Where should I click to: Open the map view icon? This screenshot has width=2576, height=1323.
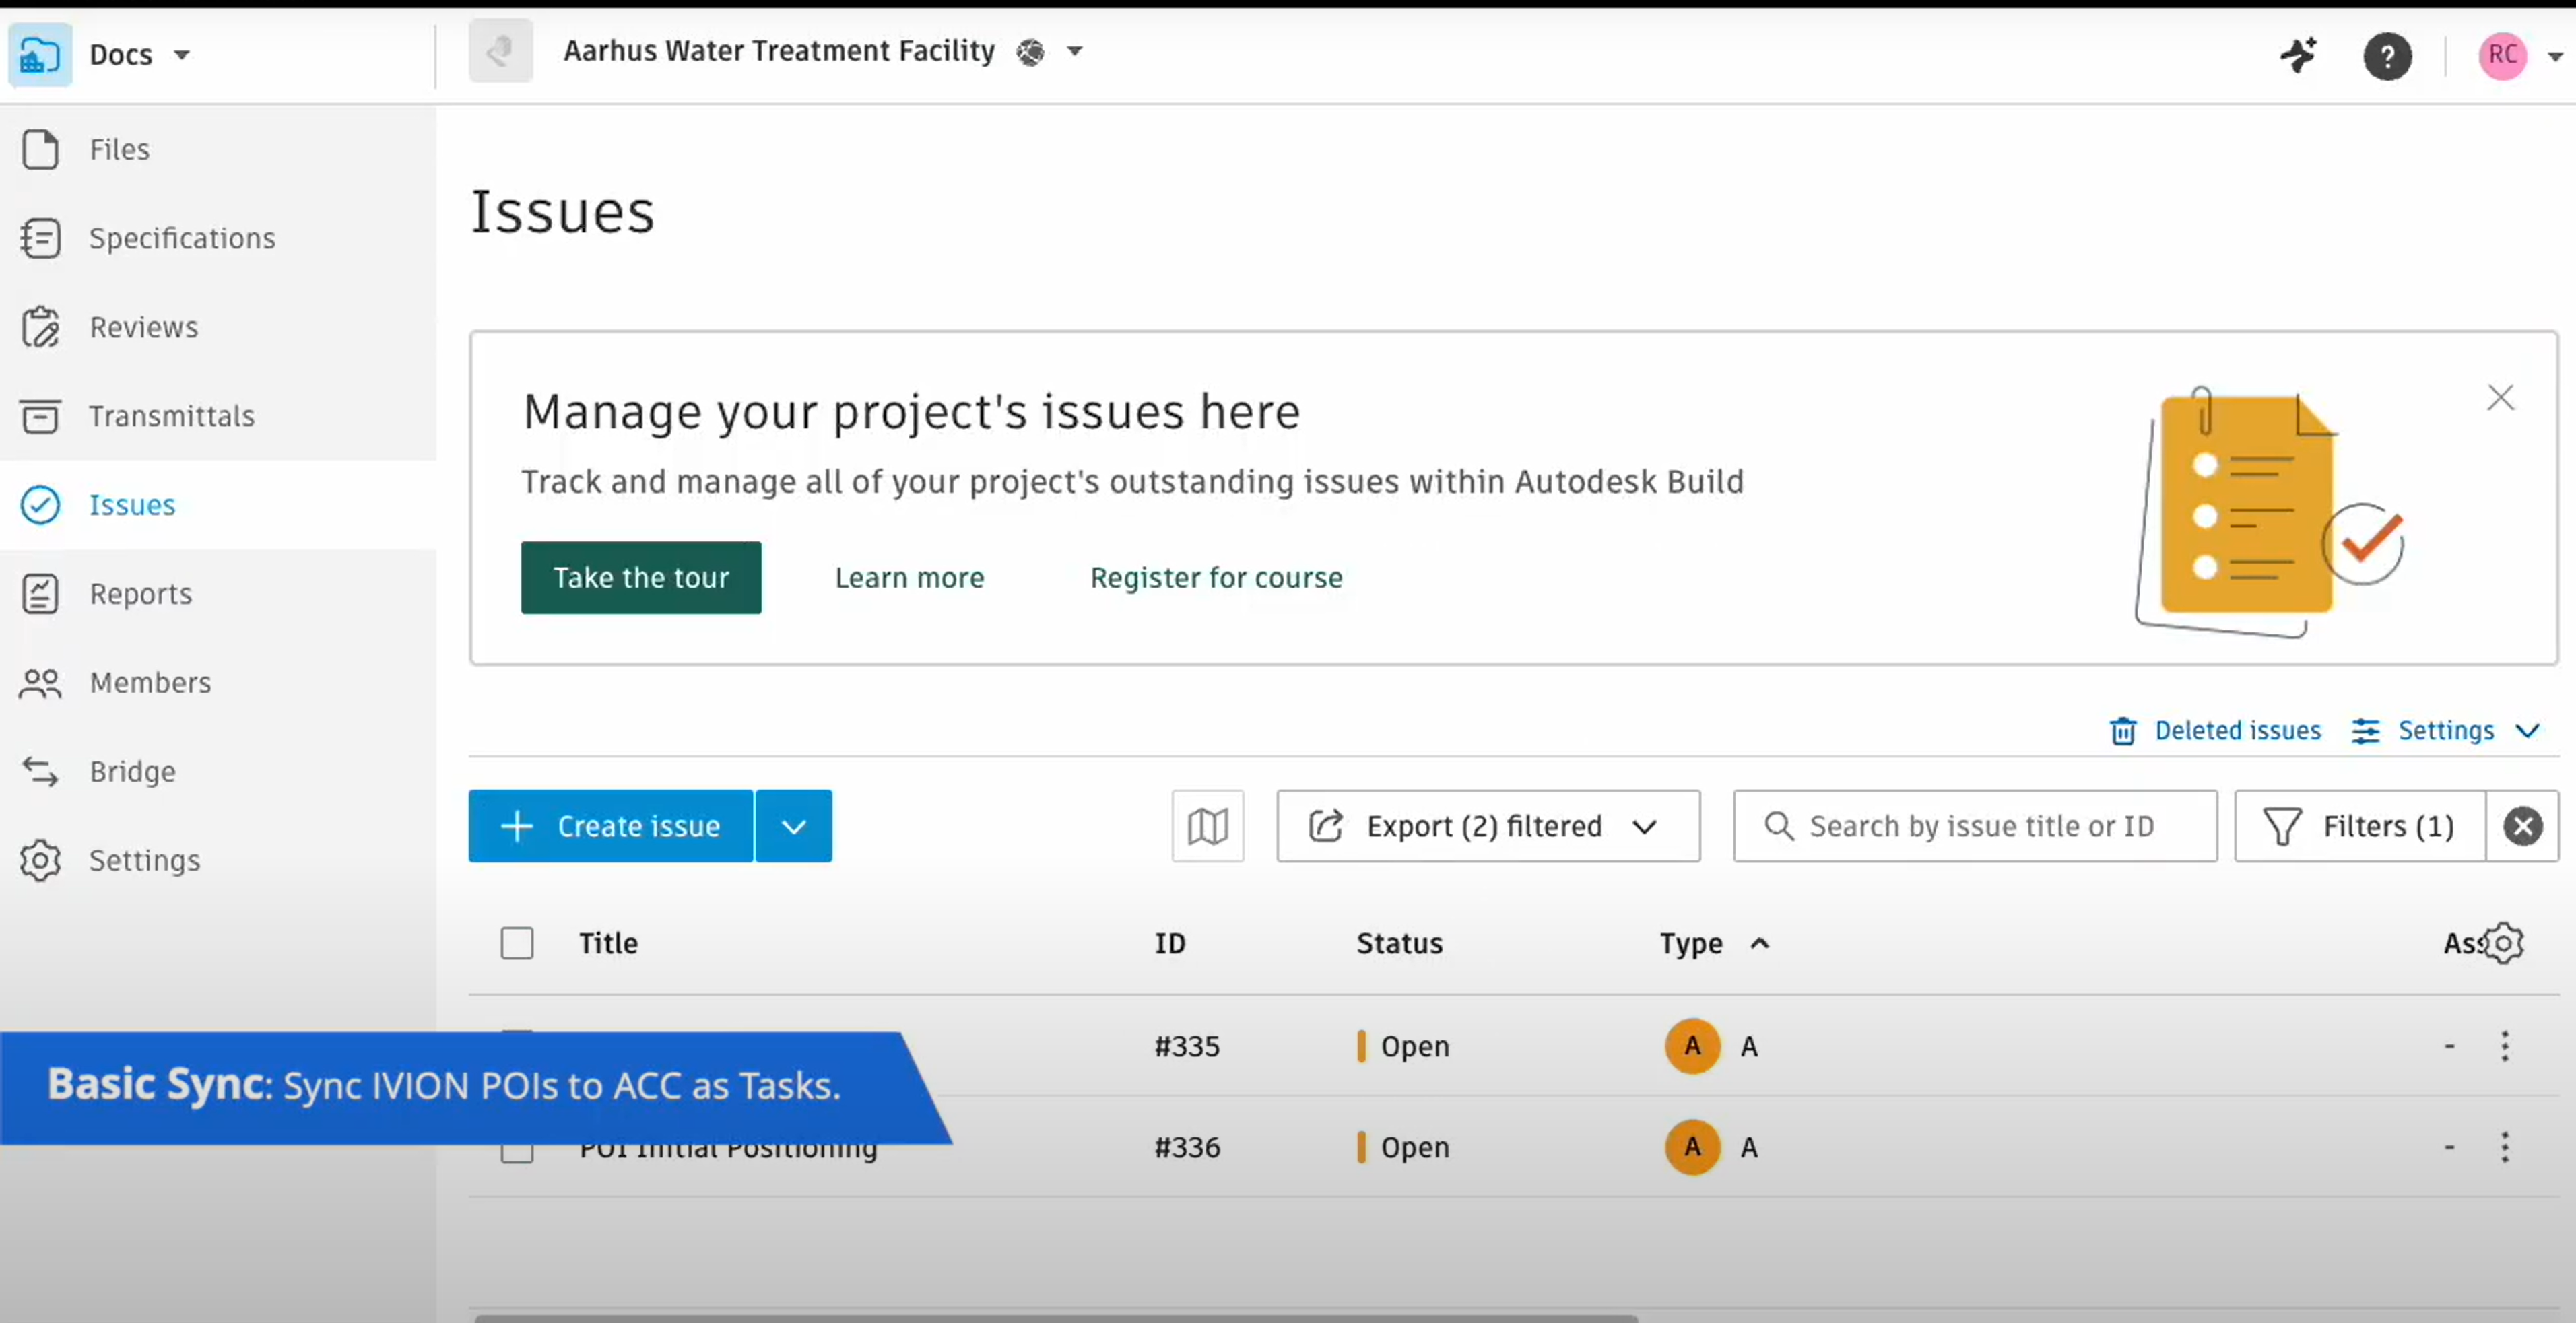pyautogui.click(x=1207, y=826)
